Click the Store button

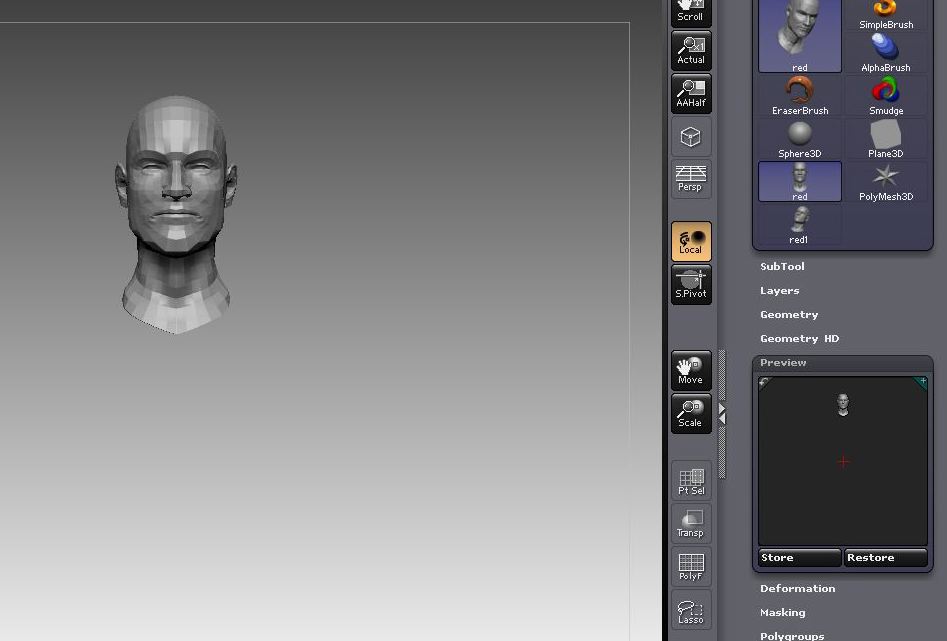tap(800, 558)
